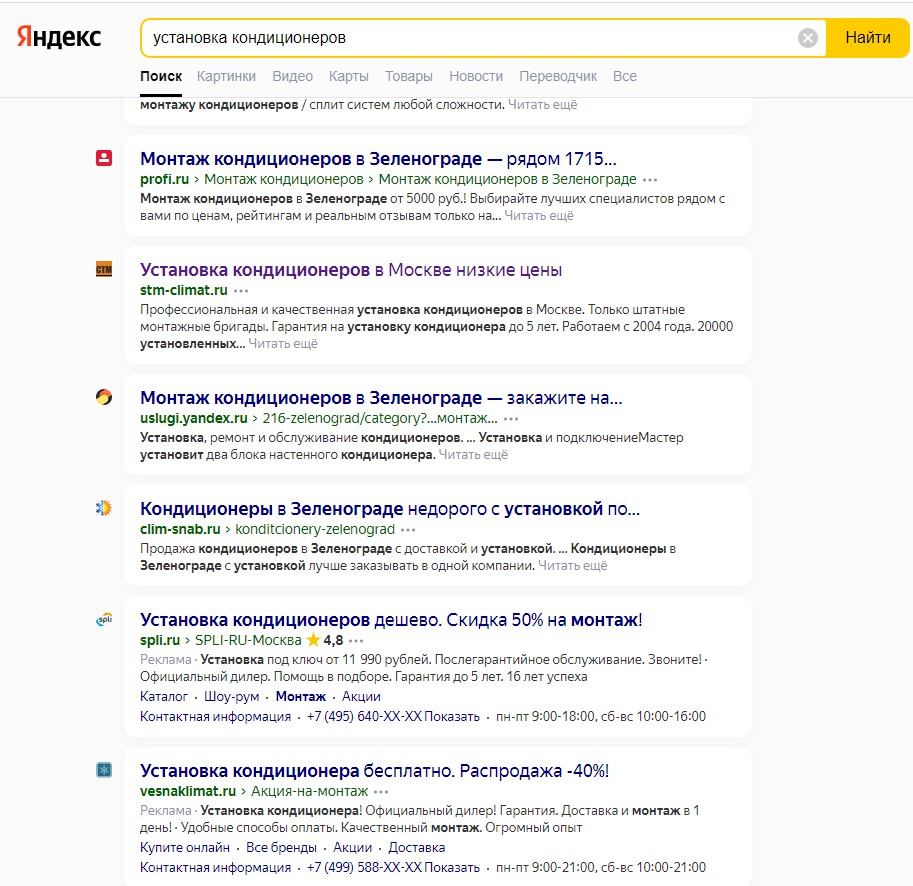The image size is (913, 886).
Task: Click the spli.ru favicon
Action: (104, 620)
